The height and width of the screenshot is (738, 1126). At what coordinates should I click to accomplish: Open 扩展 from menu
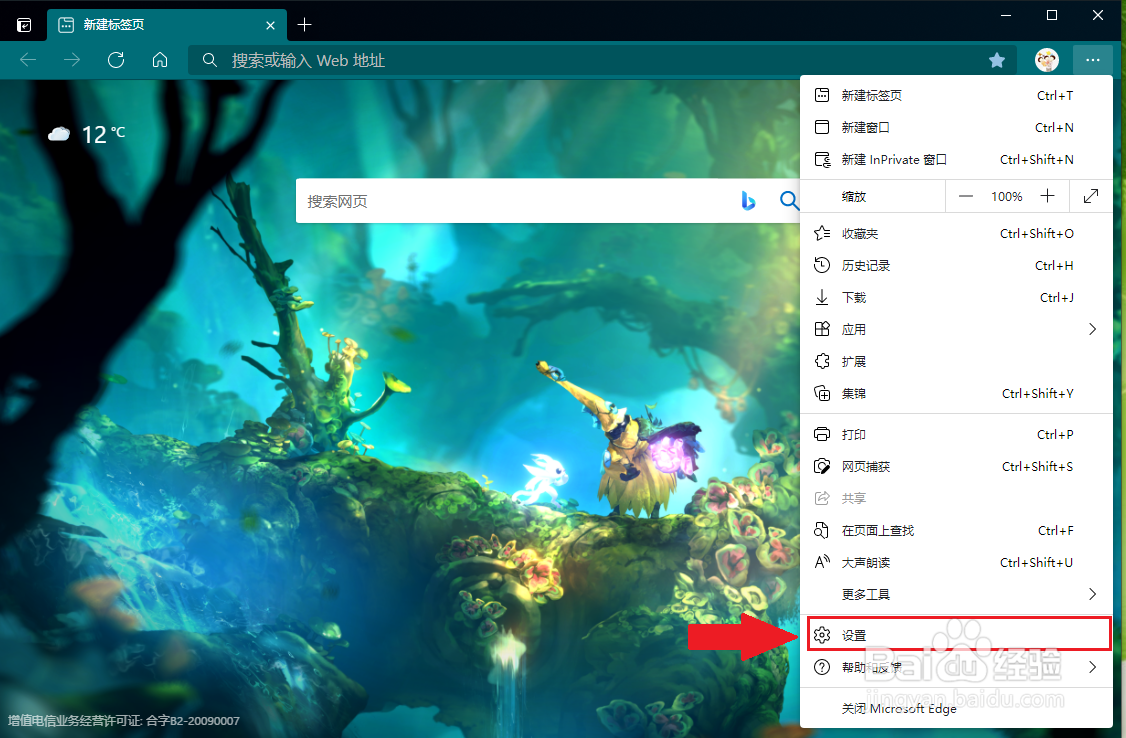point(956,362)
